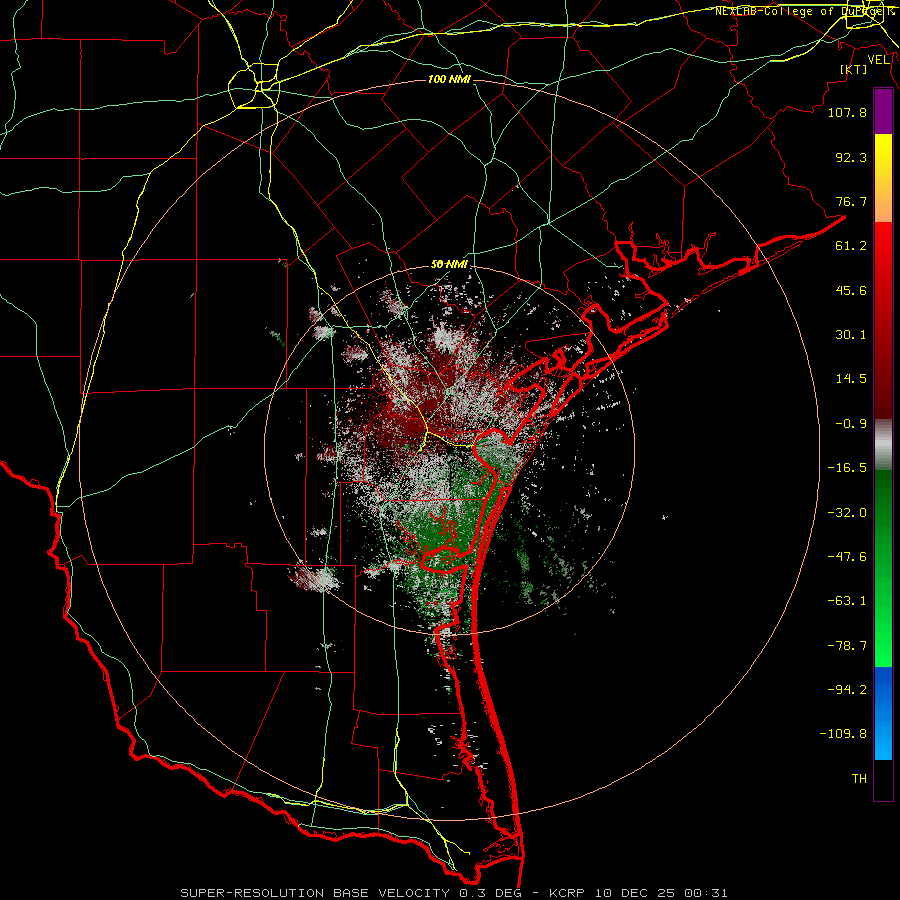Click the -78.7 velocity scale value
Screen dimensions: 900x900
[847, 646]
